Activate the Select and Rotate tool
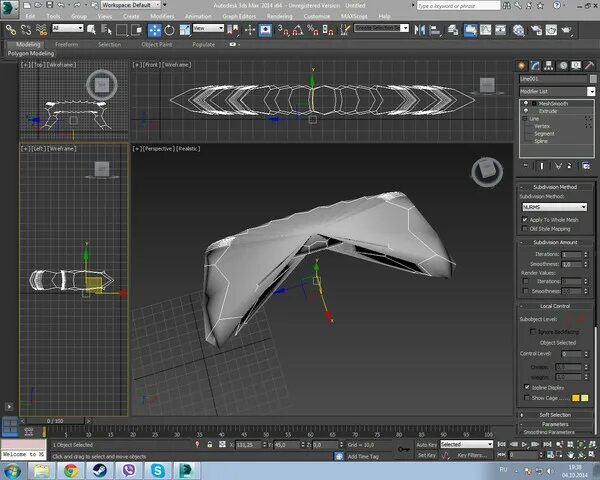 169,30
